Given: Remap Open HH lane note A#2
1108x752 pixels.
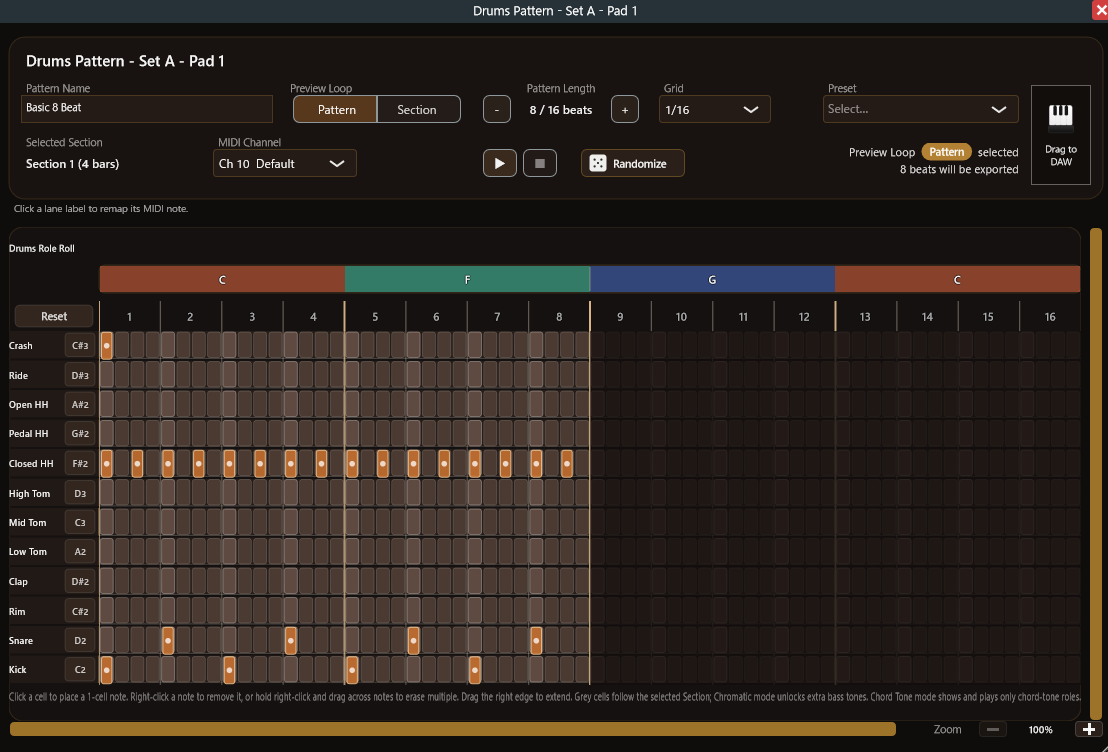Looking at the screenshot, I should pyautogui.click(x=80, y=405).
